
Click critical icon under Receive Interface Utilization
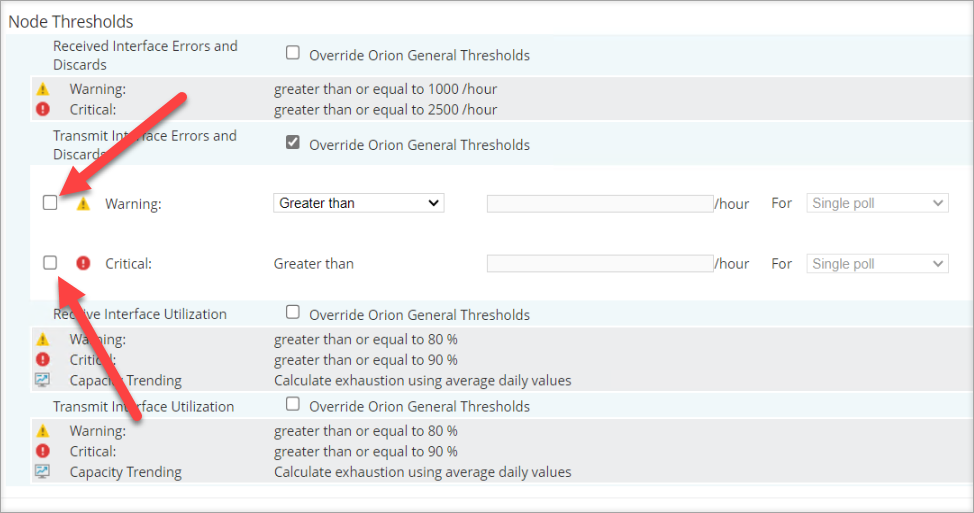42,360
